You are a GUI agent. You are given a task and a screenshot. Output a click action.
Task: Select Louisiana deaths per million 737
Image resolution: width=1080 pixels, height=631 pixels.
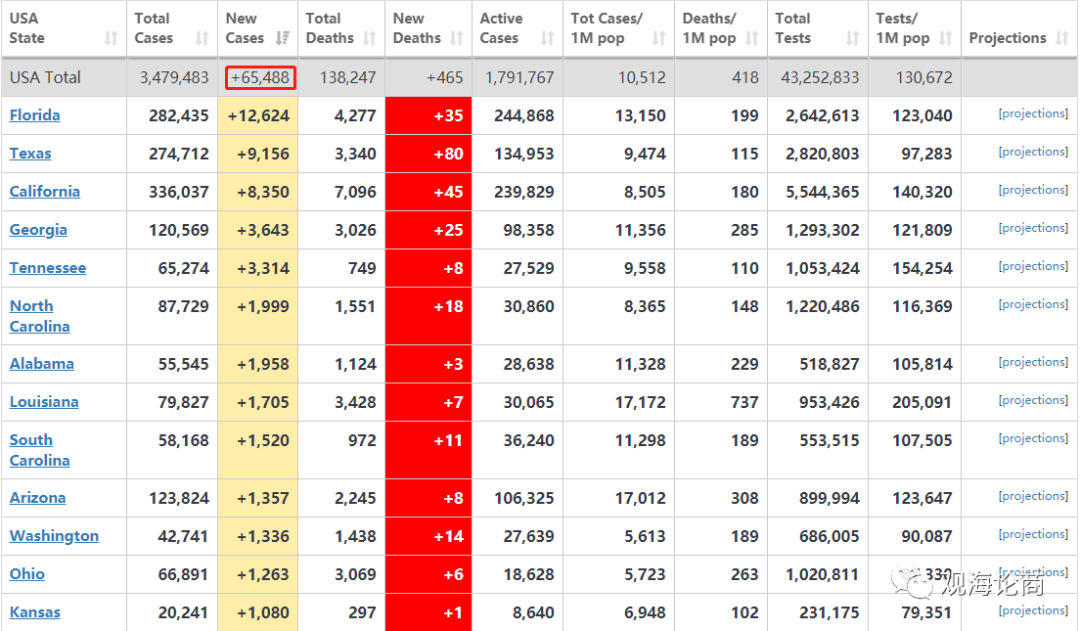[x=745, y=402]
